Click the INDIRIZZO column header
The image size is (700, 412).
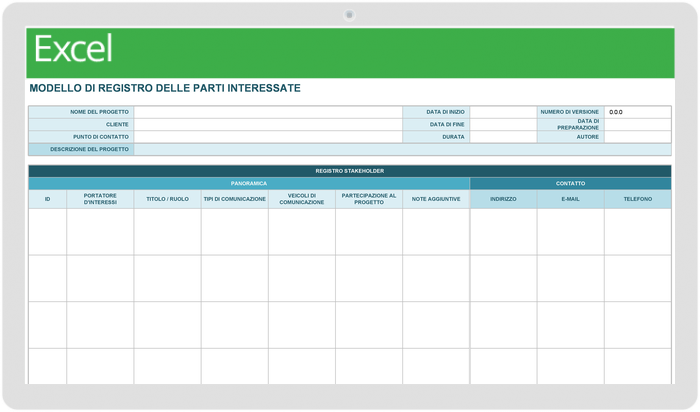(503, 199)
